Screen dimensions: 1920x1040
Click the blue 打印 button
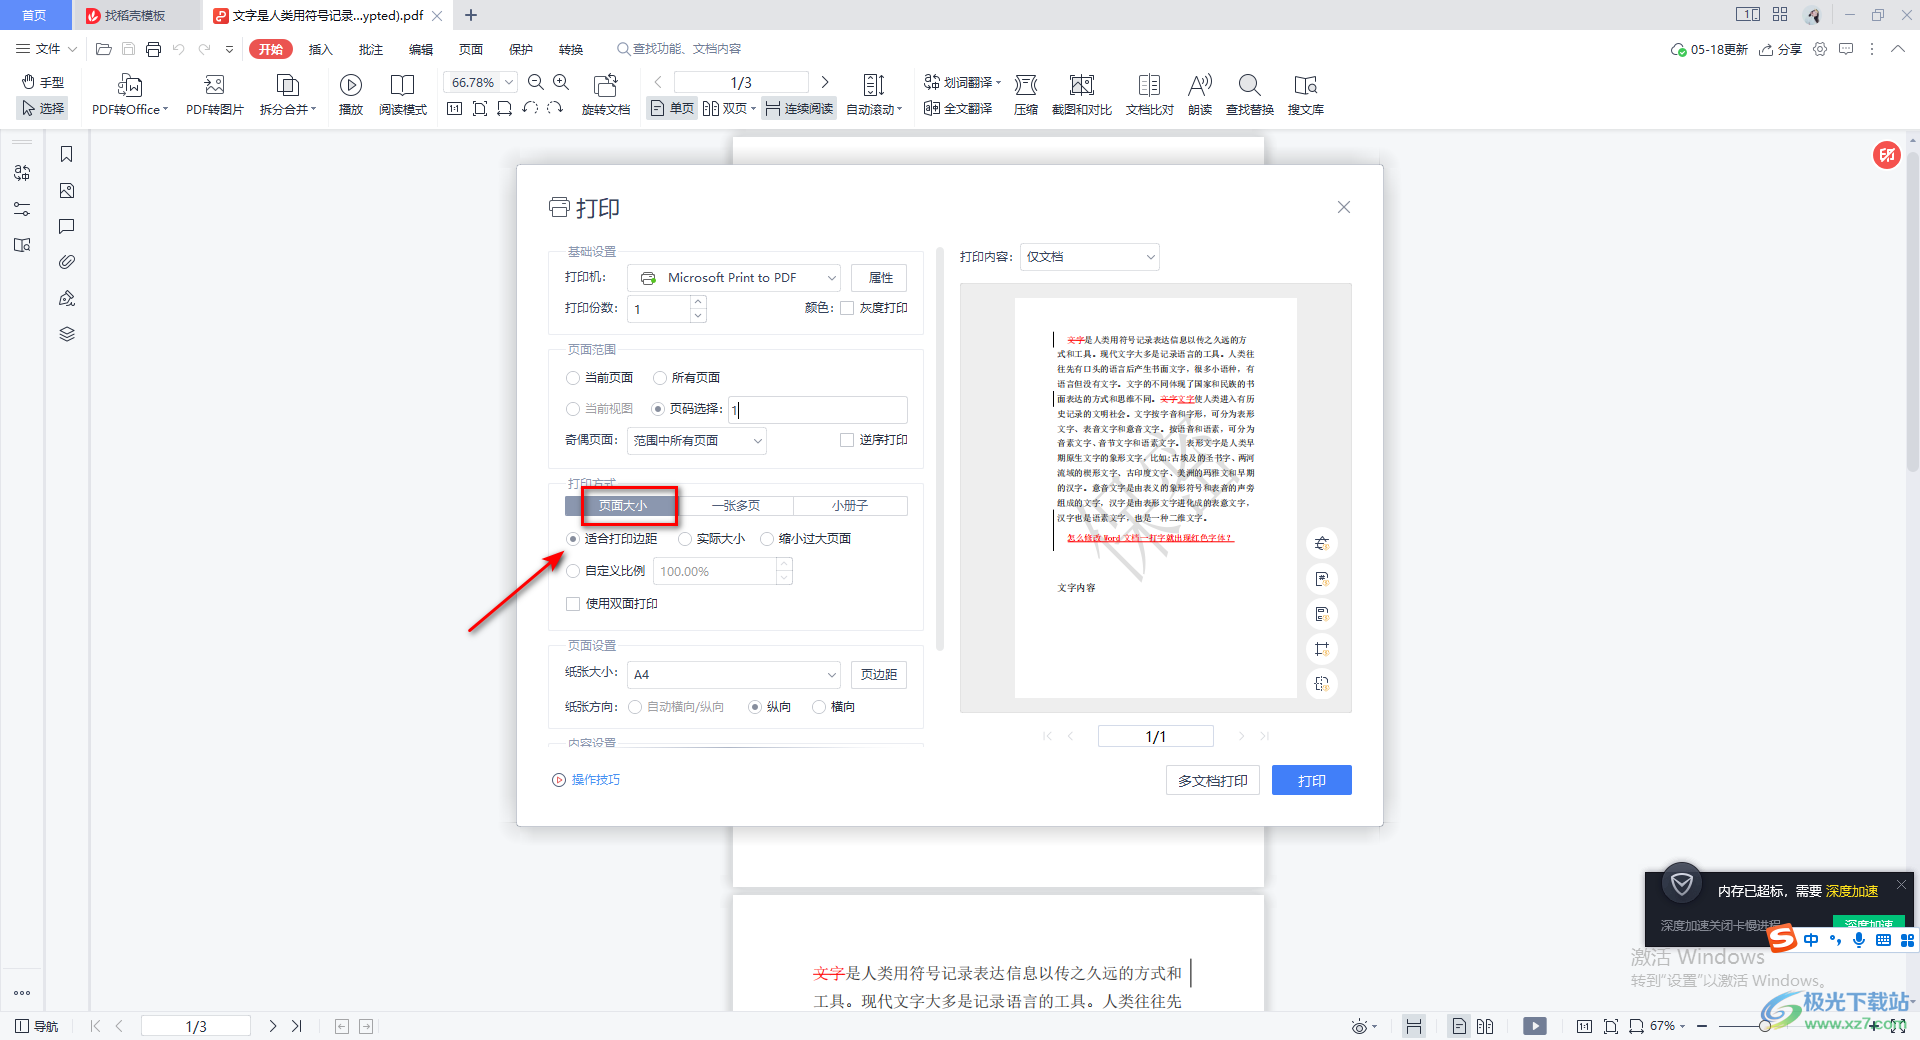coord(1311,781)
